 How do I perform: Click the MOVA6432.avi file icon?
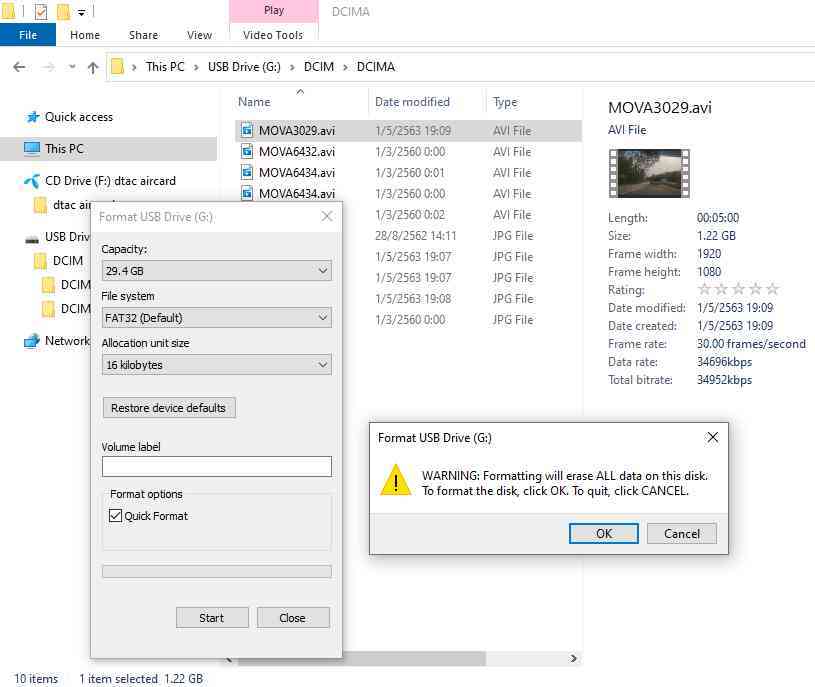point(248,152)
